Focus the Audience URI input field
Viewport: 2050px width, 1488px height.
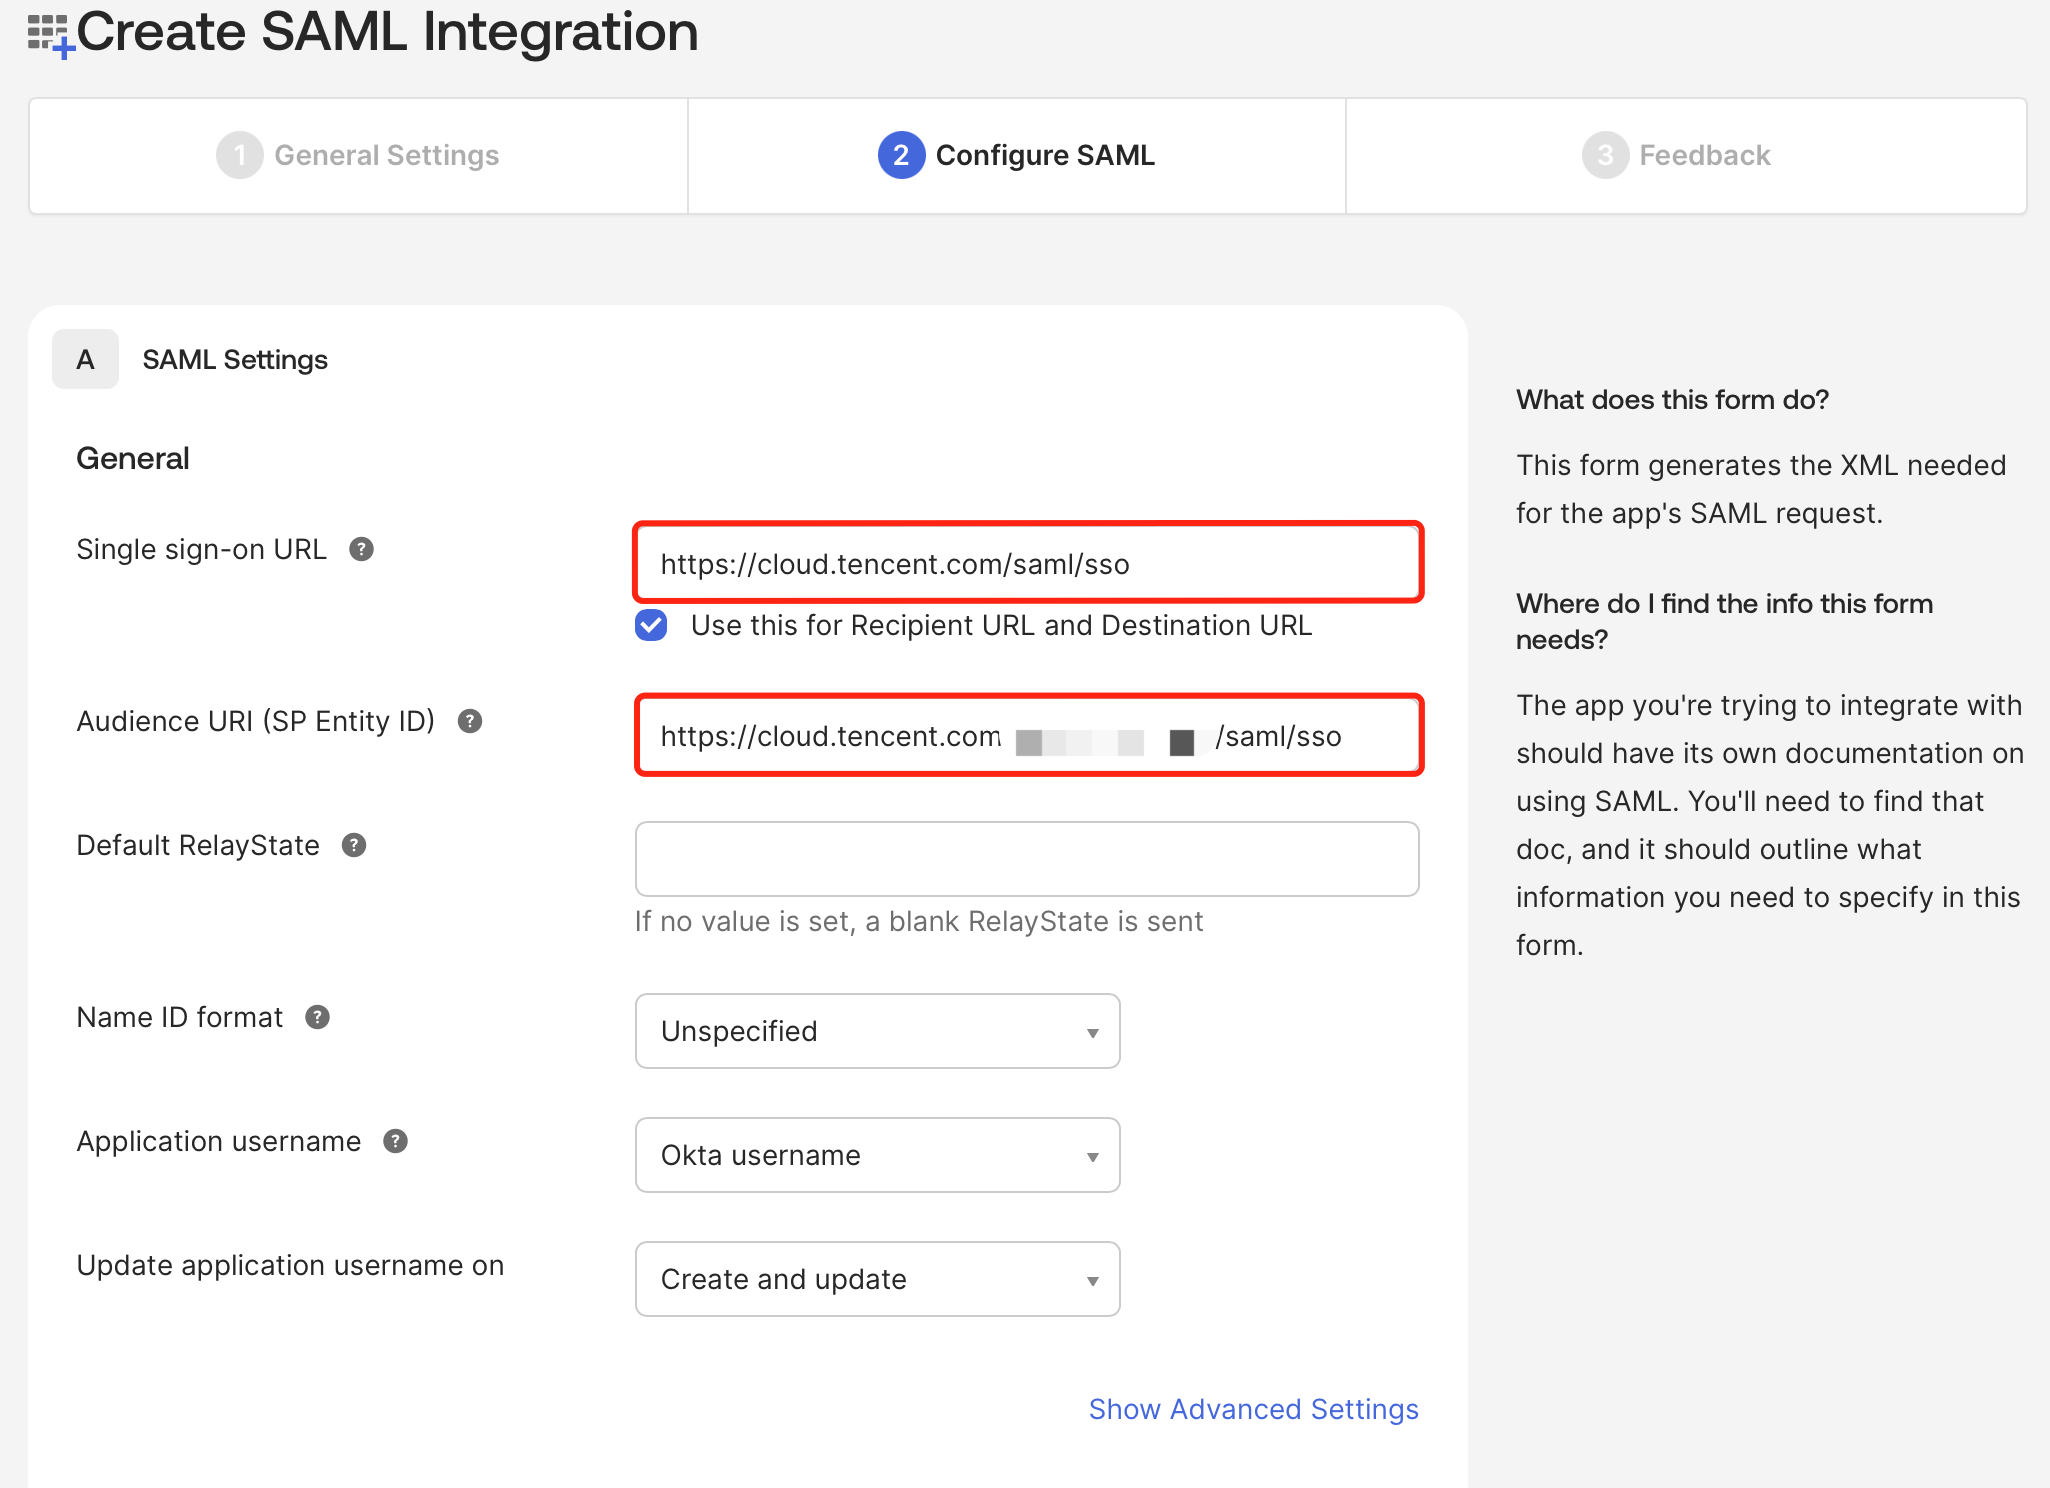(1027, 736)
